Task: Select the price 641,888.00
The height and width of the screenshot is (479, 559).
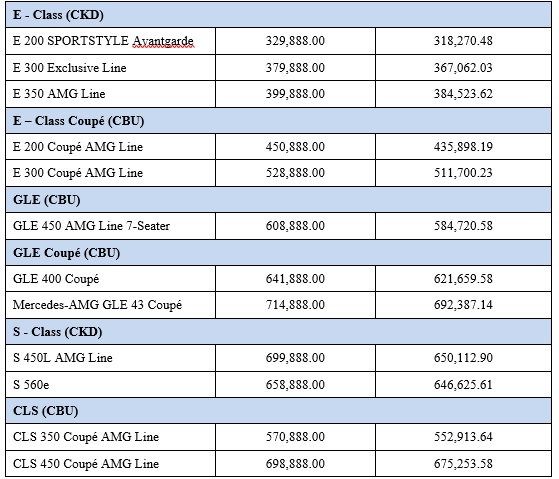Action: click(295, 279)
